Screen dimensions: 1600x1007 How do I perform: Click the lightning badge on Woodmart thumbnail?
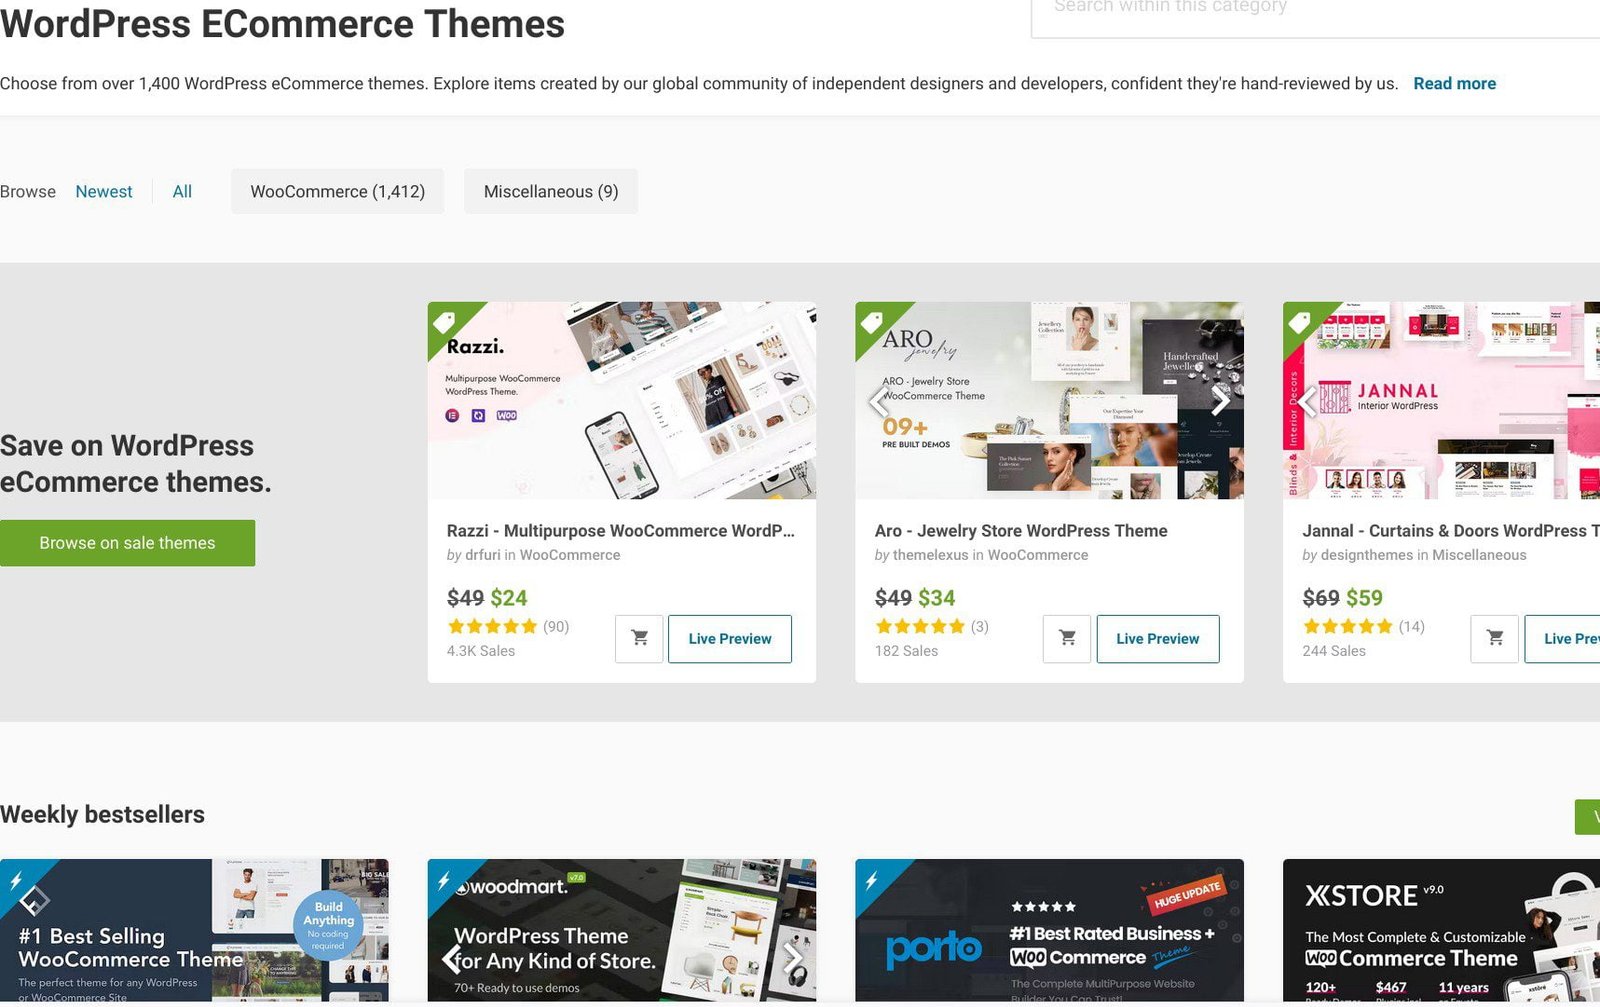[443, 881]
